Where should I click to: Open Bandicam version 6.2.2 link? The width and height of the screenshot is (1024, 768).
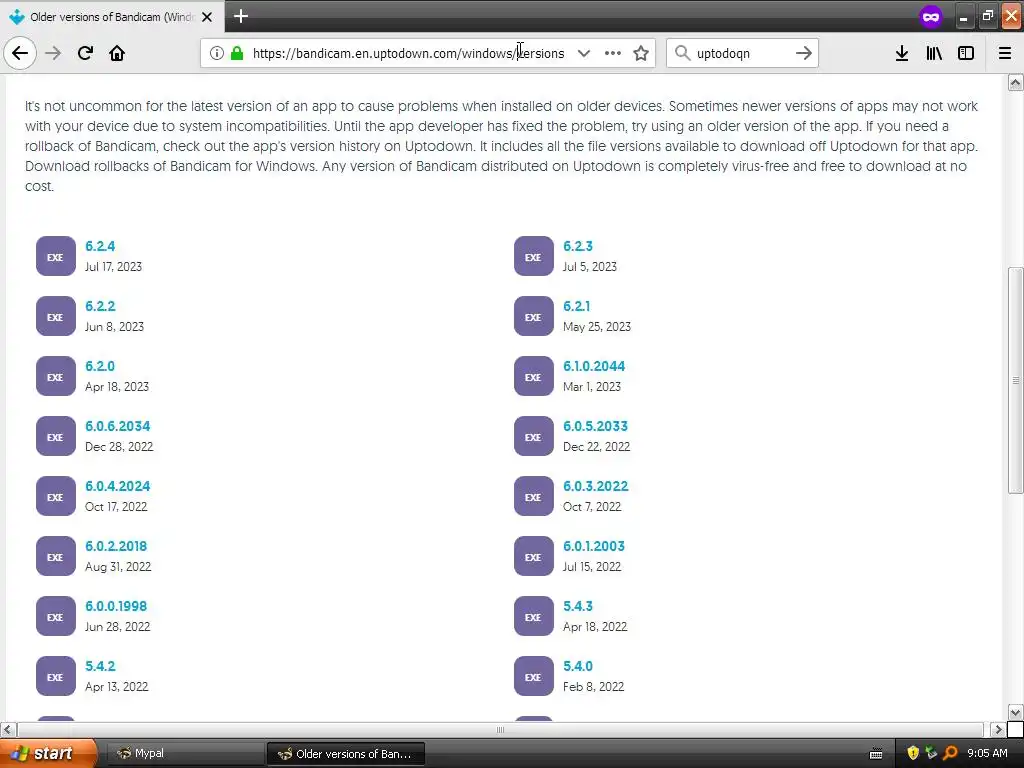tap(100, 306)
